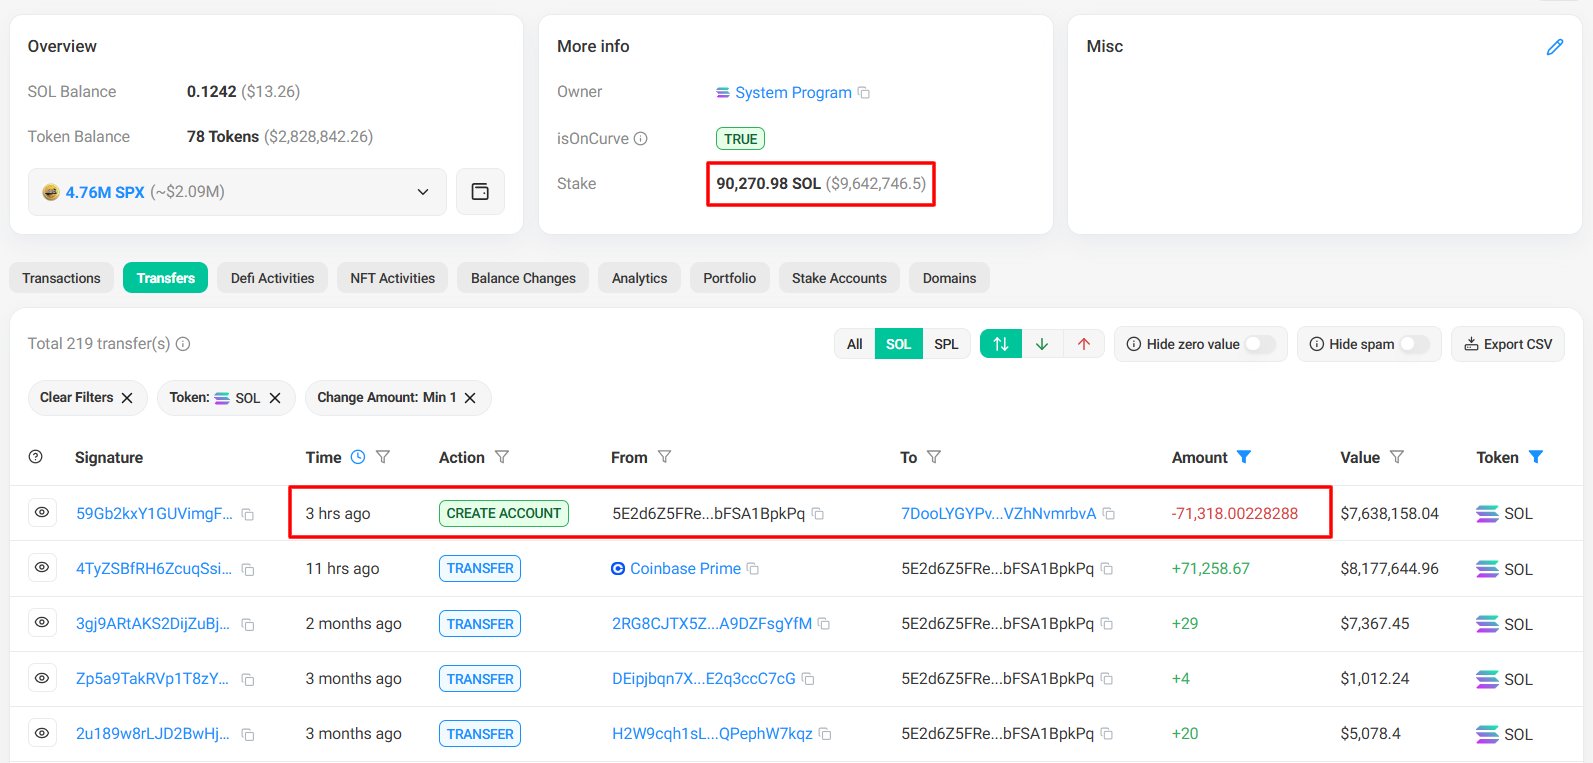Select the SOL token filter button
This screenshot has height=763, width=1593.
point(898,344)
